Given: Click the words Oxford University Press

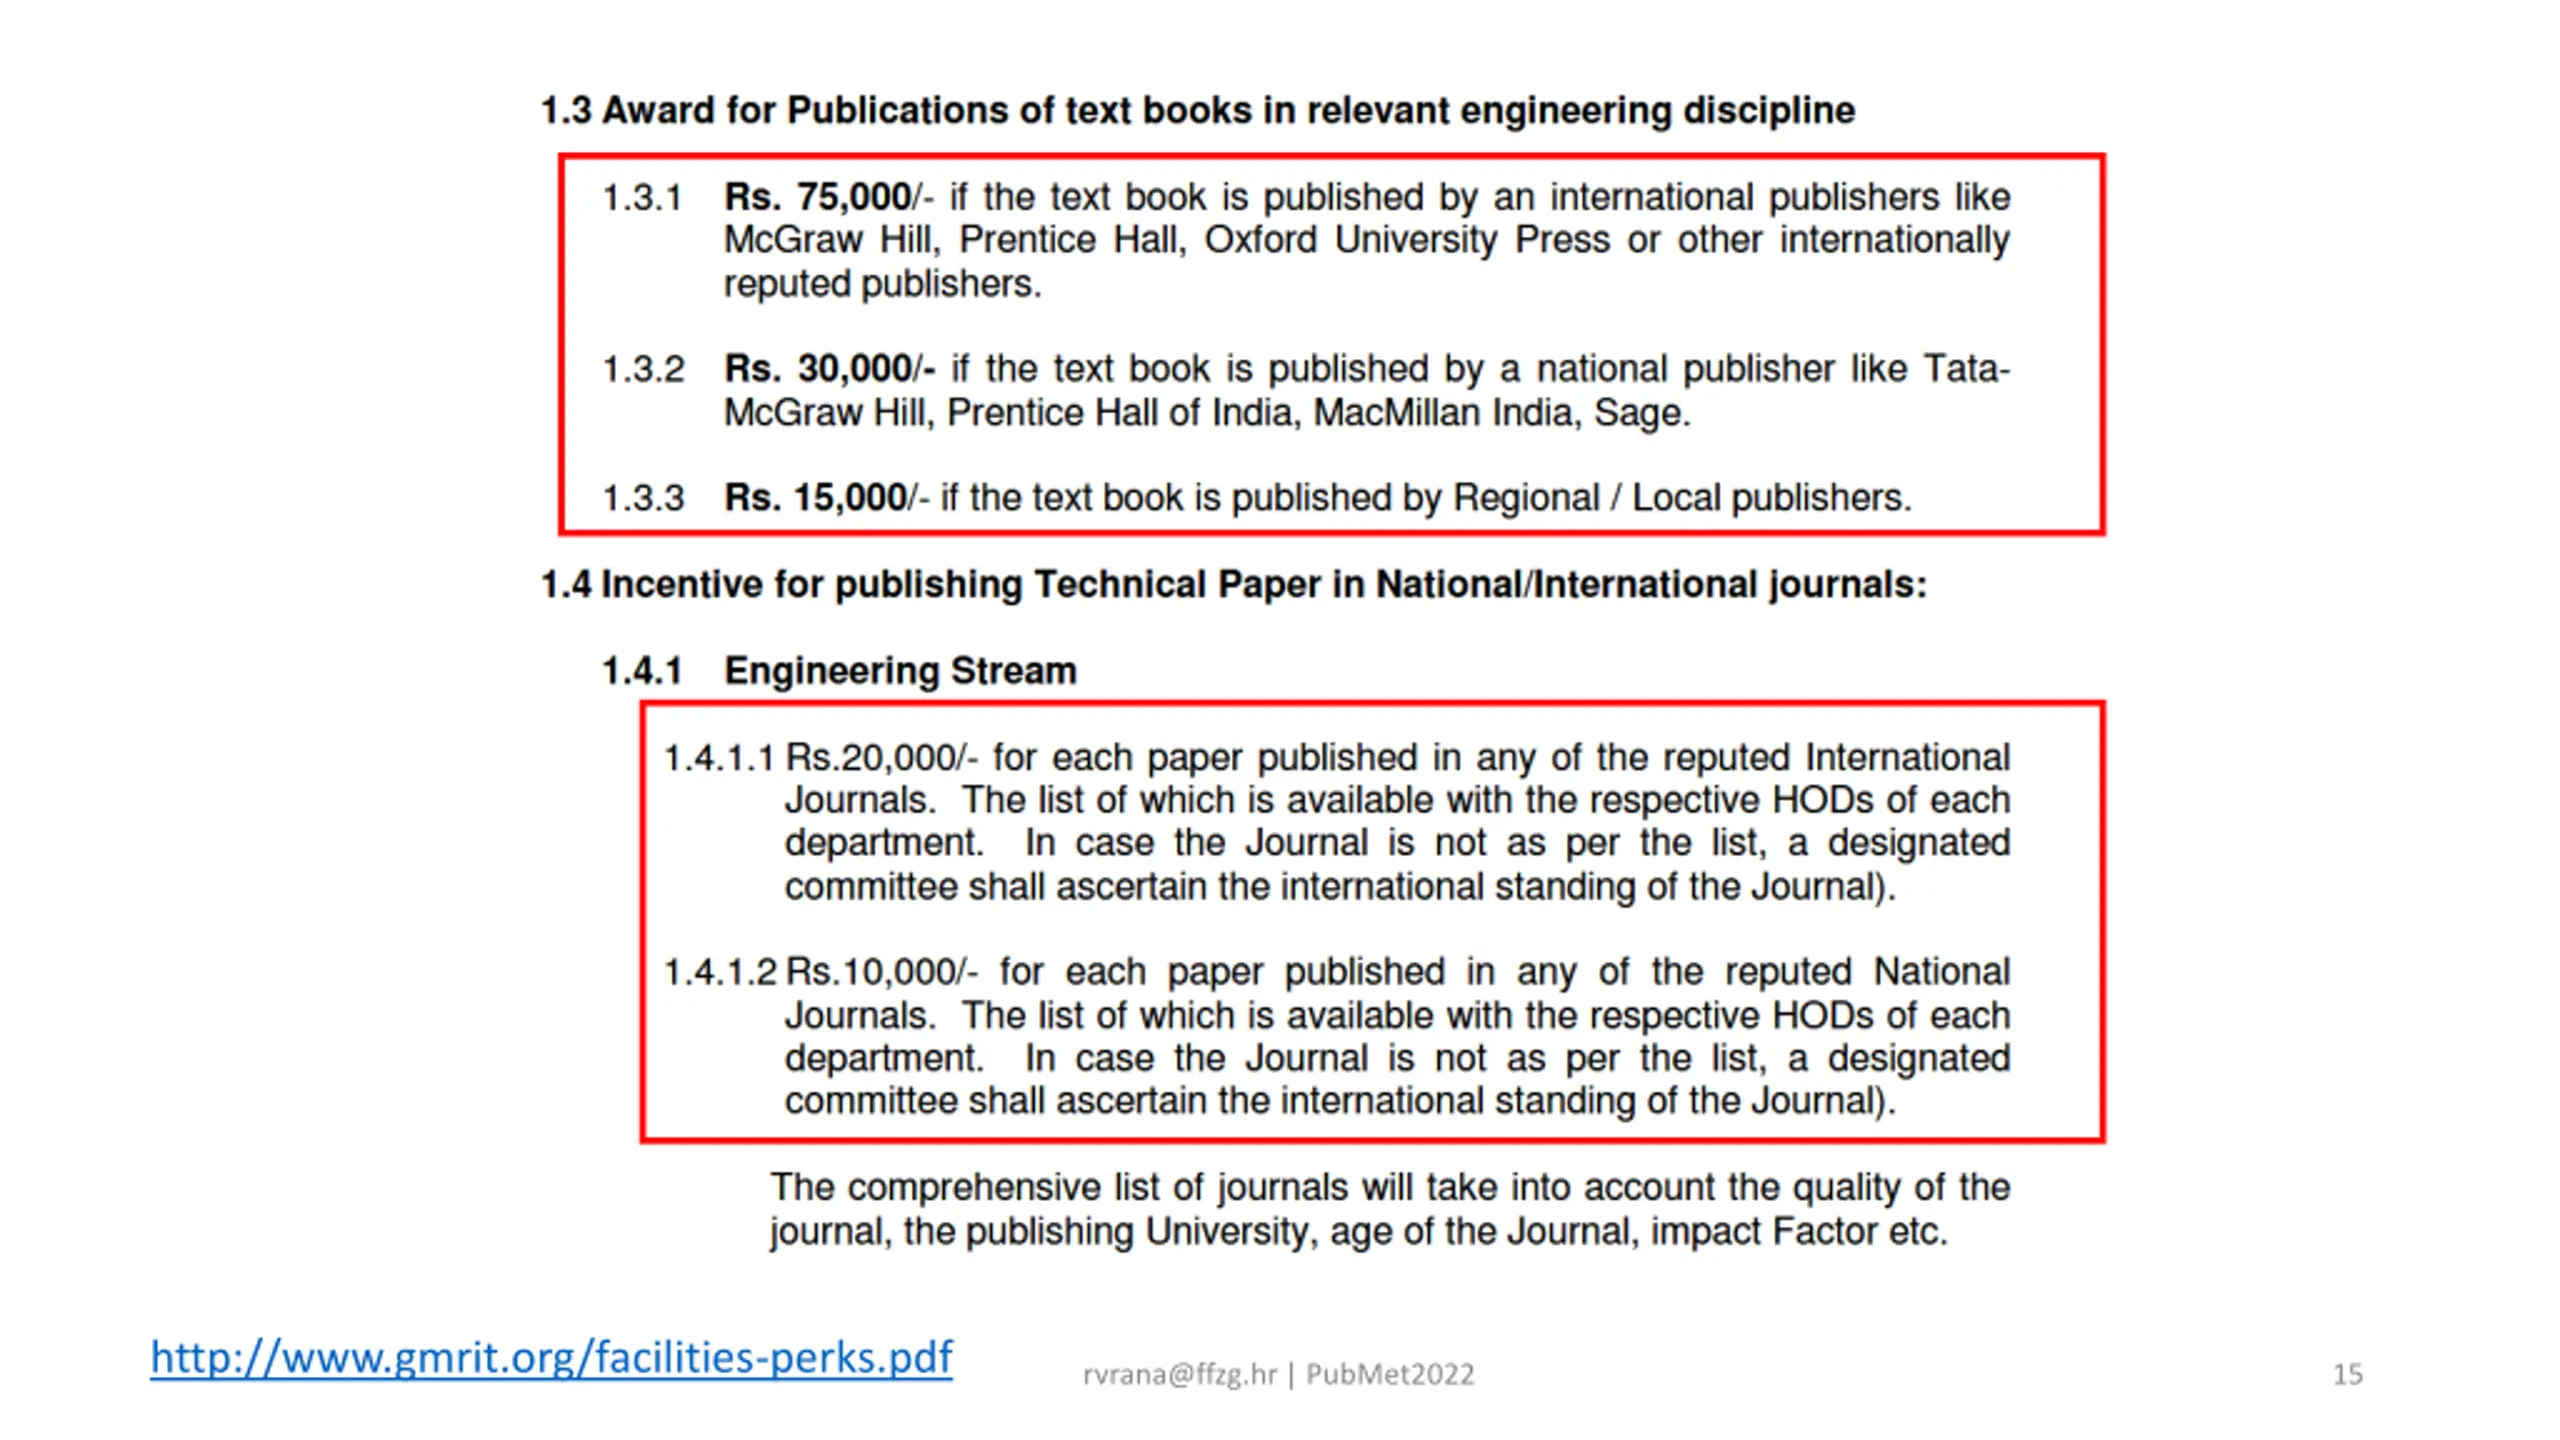Looking at the screenshot, I should click(x=1406, y=241).
